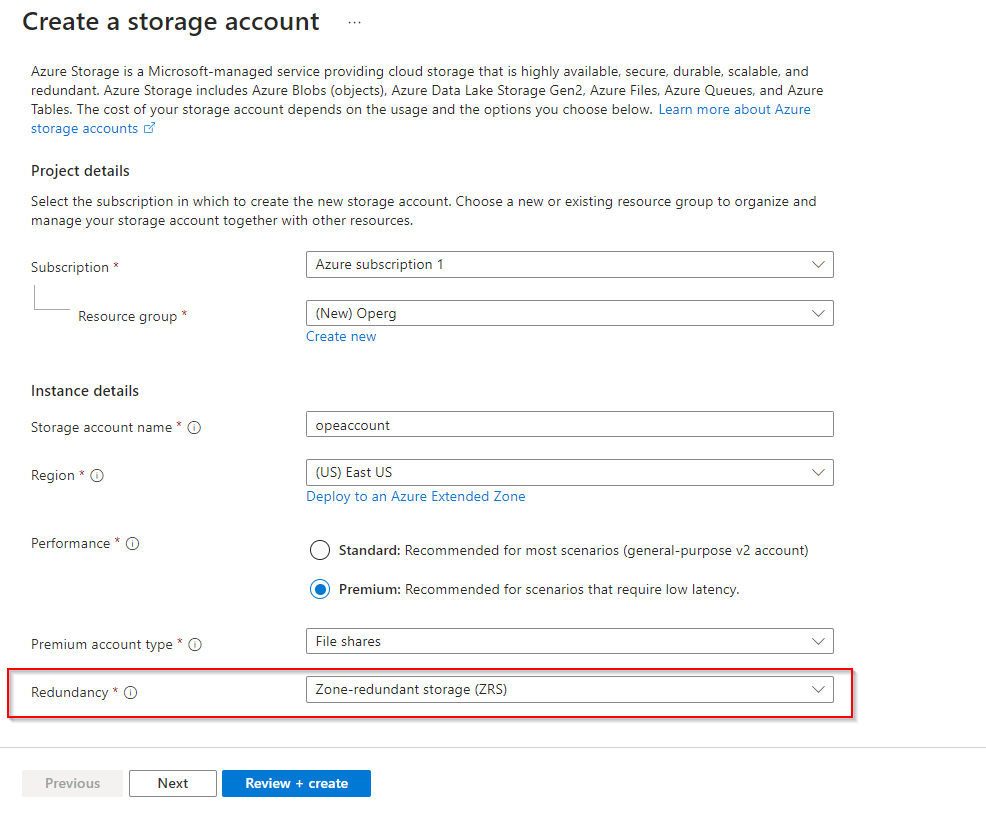The height and width of the screenshot is (816, 986).
Task: Click info icon beside Redundancy label
Action: click(x=130, y=693)
